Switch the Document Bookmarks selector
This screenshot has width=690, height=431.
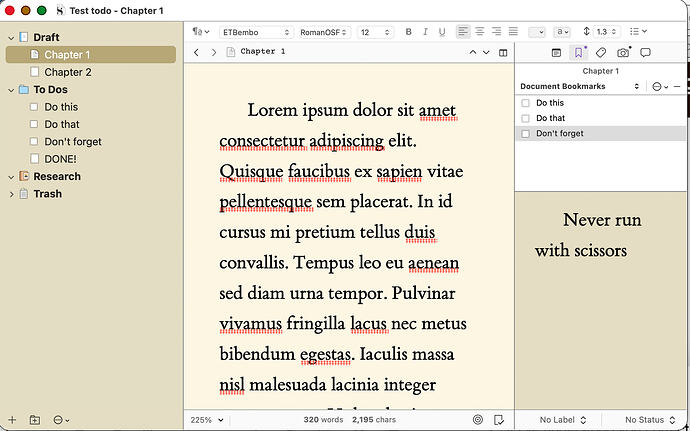coord(580,86)
